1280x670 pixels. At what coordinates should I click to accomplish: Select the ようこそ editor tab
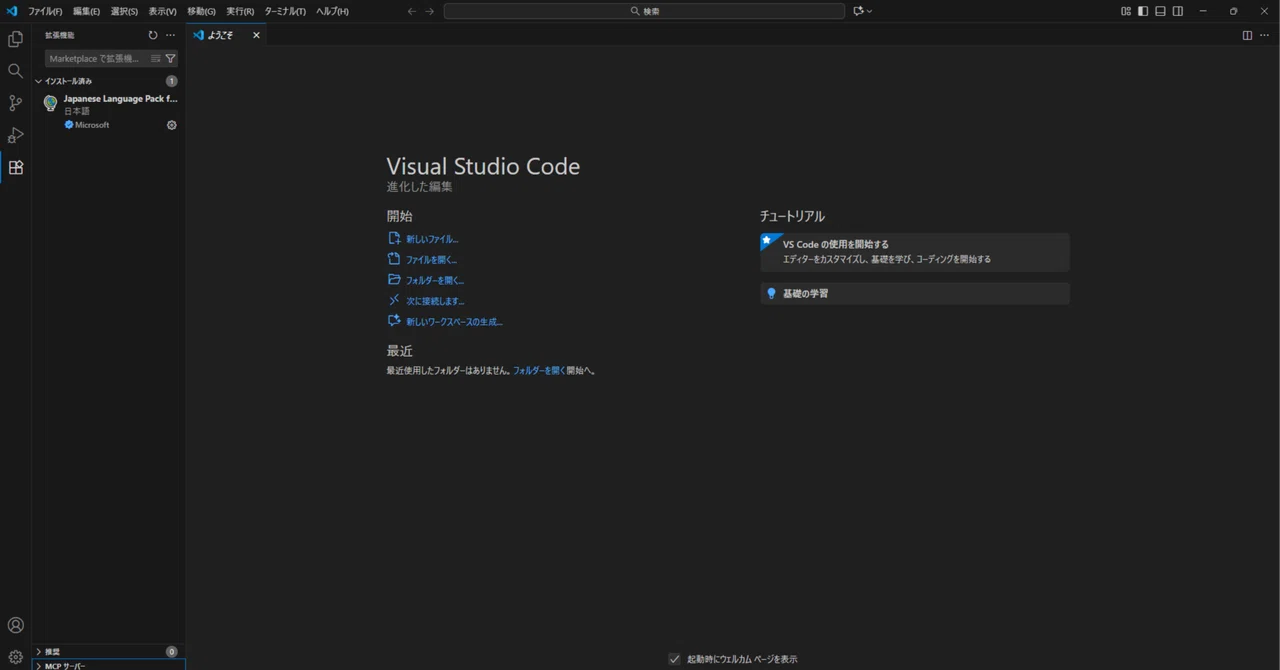(226, 35)
